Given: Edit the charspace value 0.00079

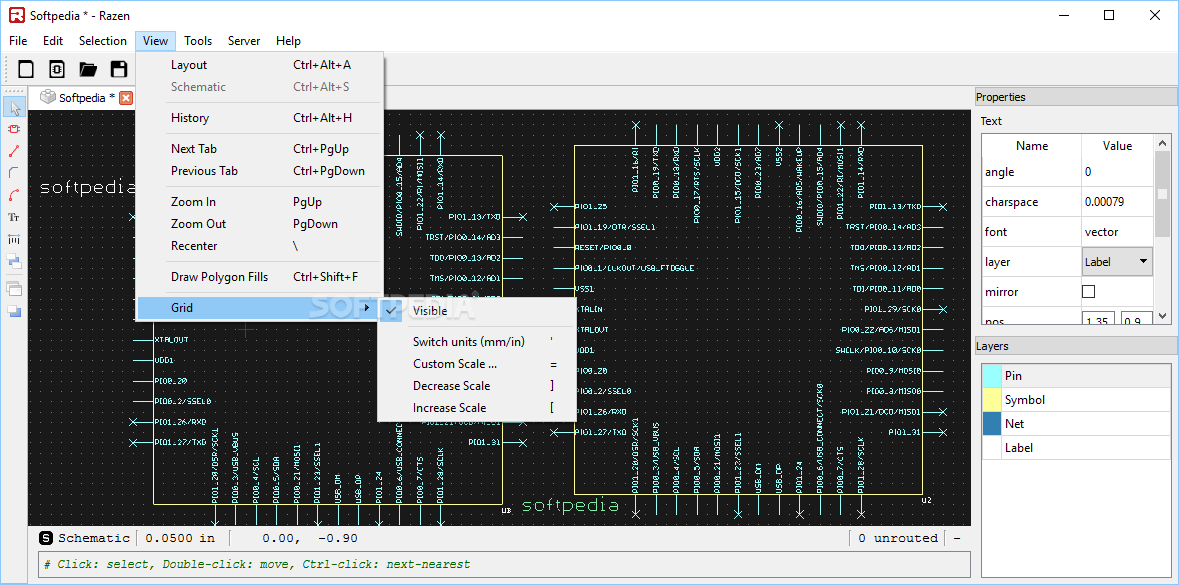Looking at the screenshot, I should point(1117,202).
